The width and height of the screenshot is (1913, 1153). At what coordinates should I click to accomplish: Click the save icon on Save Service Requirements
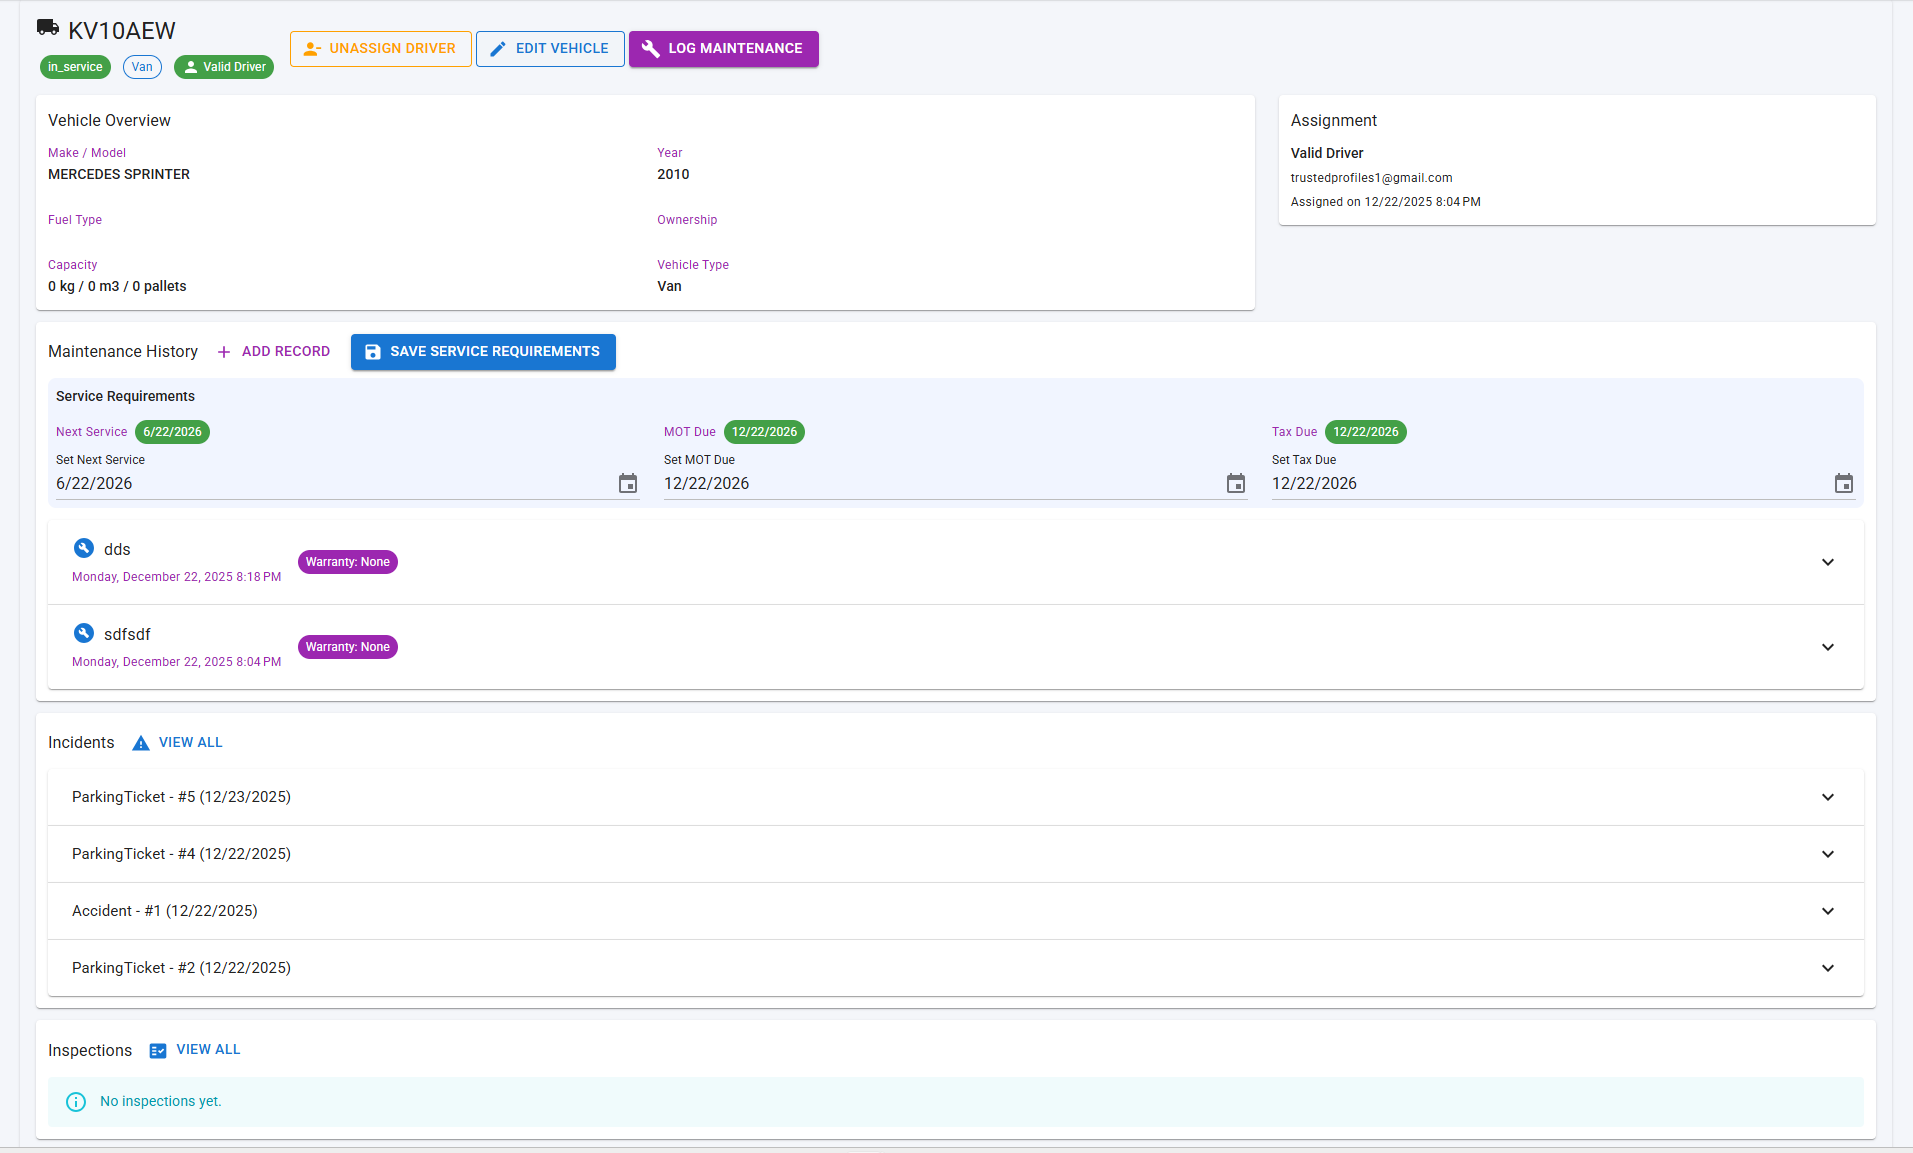(373, 351)
